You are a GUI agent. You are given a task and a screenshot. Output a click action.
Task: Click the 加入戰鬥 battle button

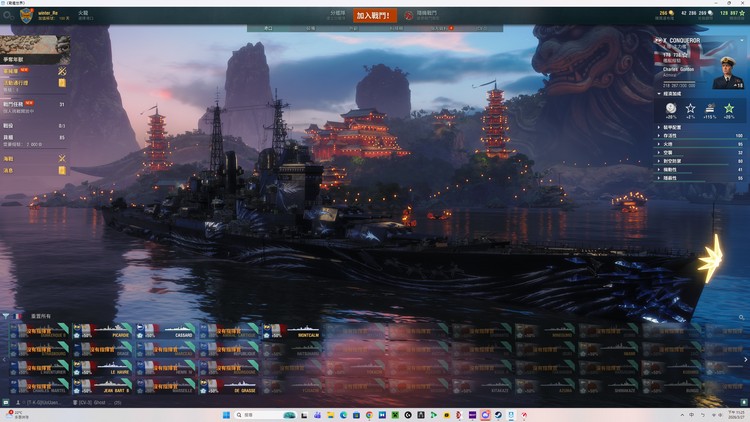[375, 16]
